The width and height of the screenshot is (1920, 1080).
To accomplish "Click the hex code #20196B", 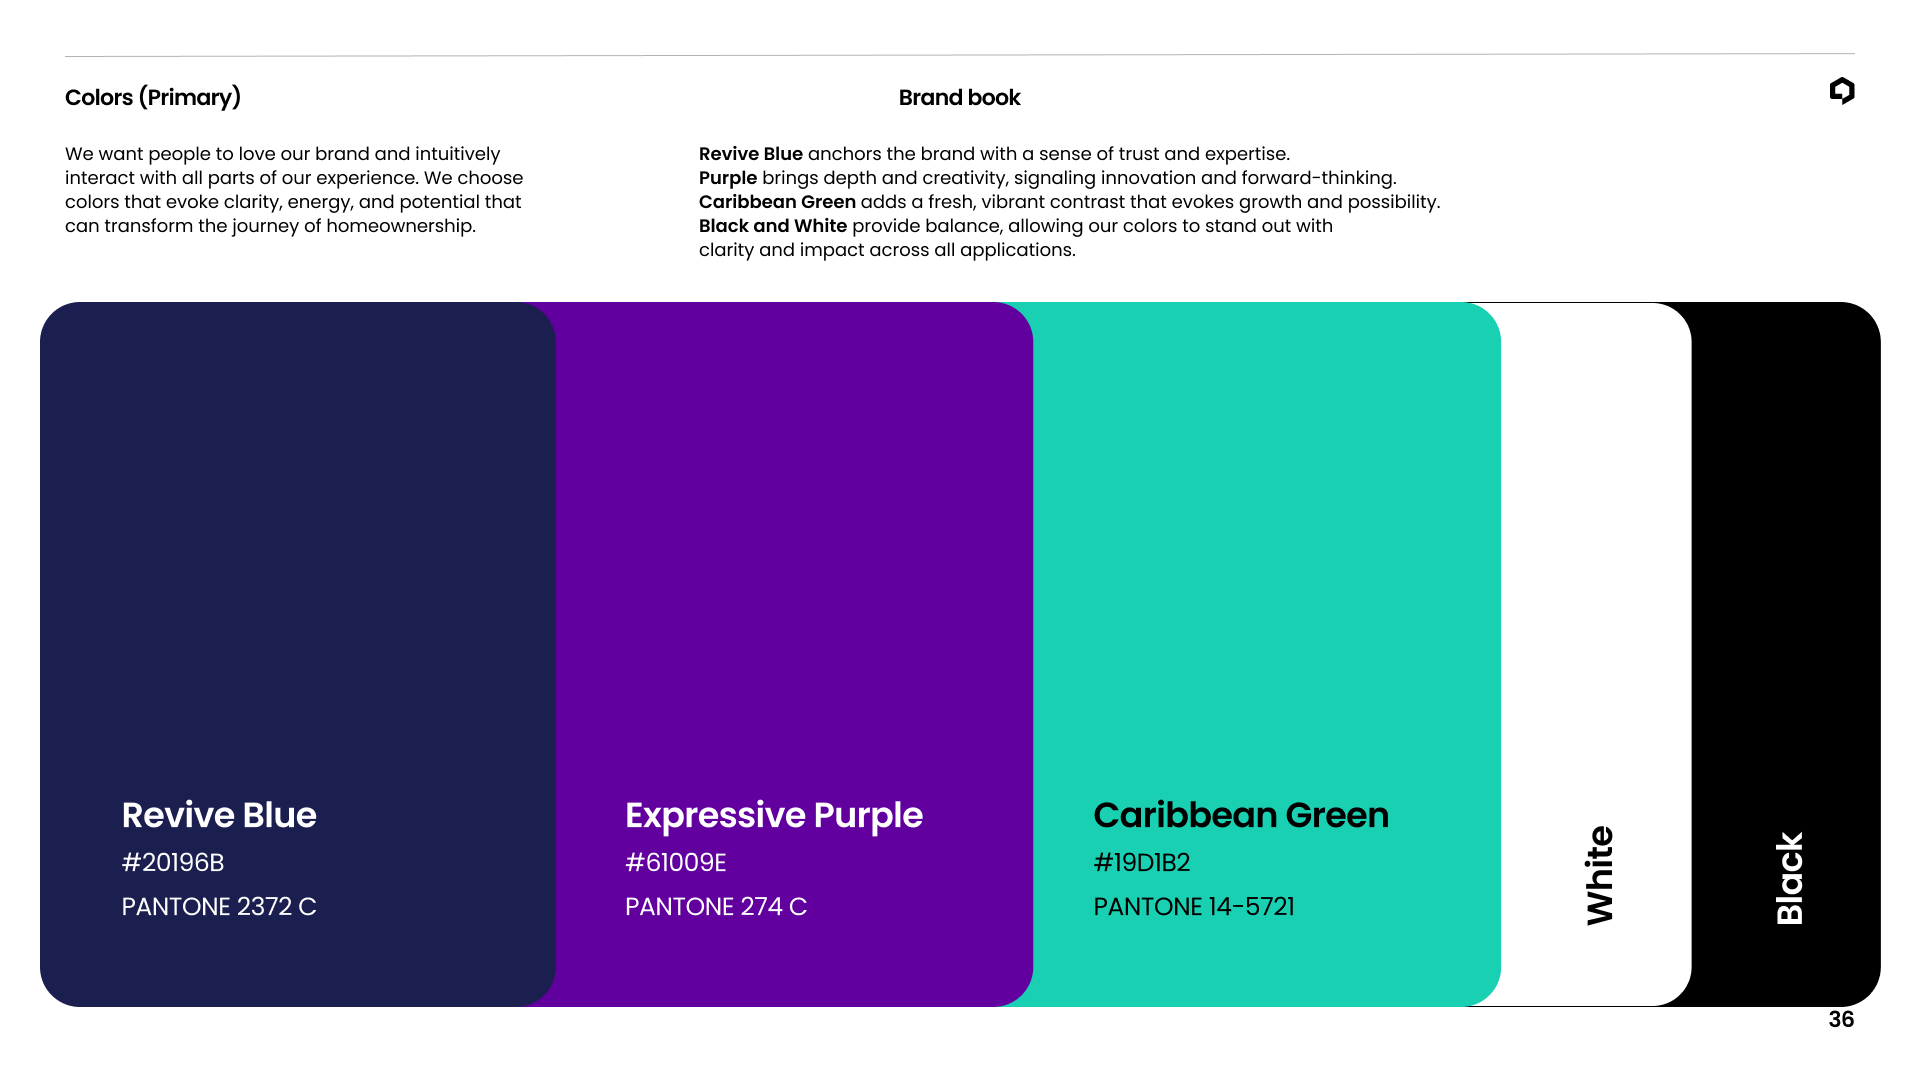I will click(x=173, y=862).
